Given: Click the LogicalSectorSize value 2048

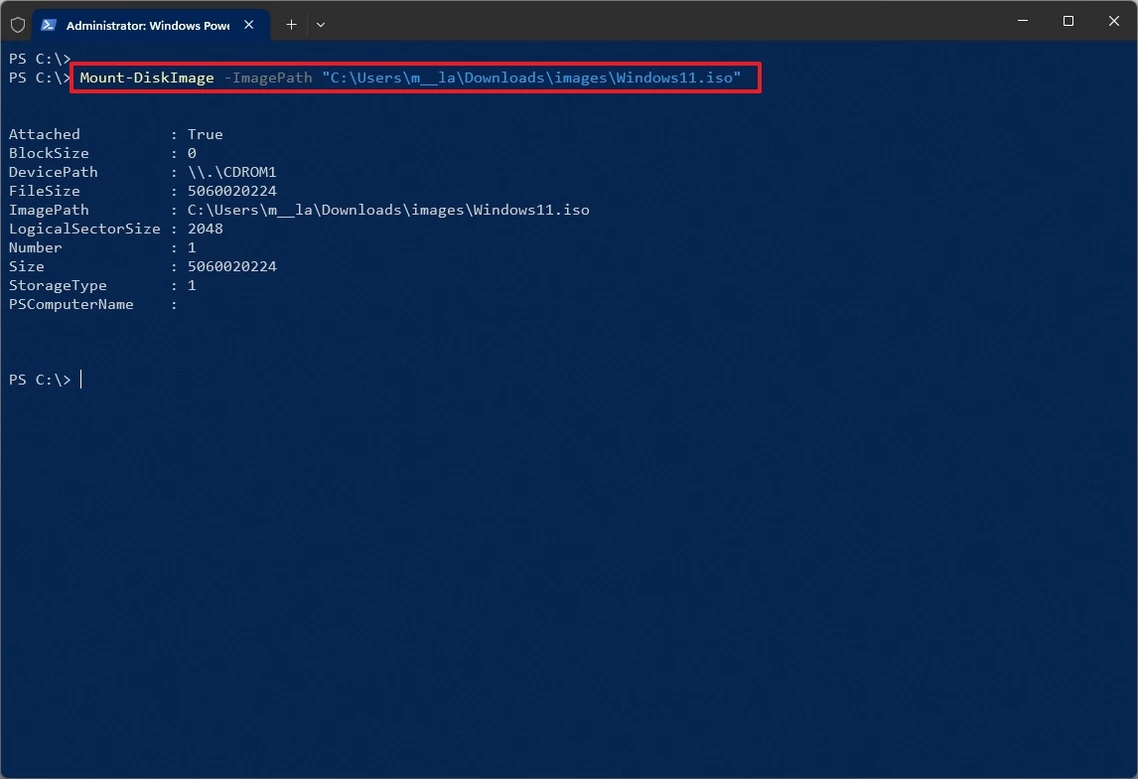Looking at the screenshot, I should (x=205, y=229).
